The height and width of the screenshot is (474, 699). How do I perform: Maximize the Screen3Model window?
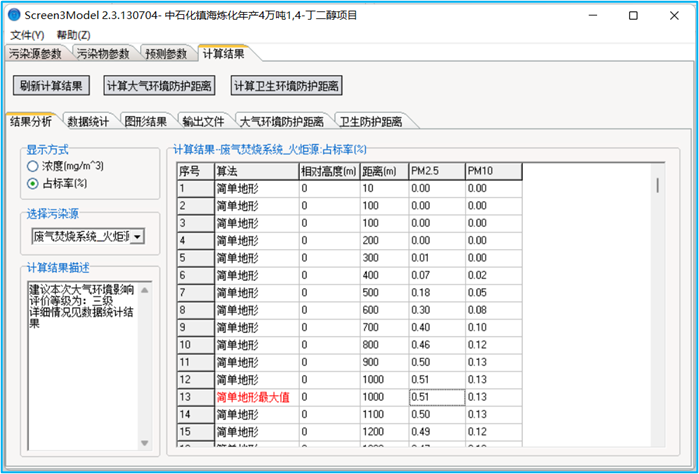pos(633,16)
